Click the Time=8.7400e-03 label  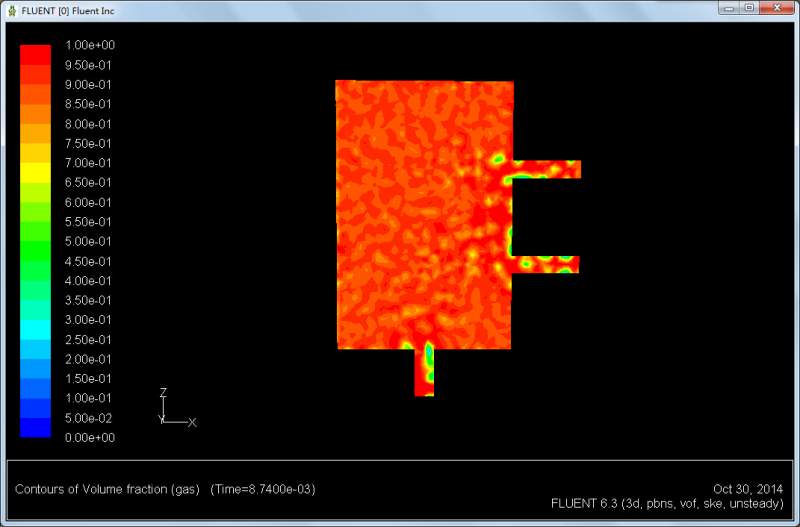pos(263,489)
